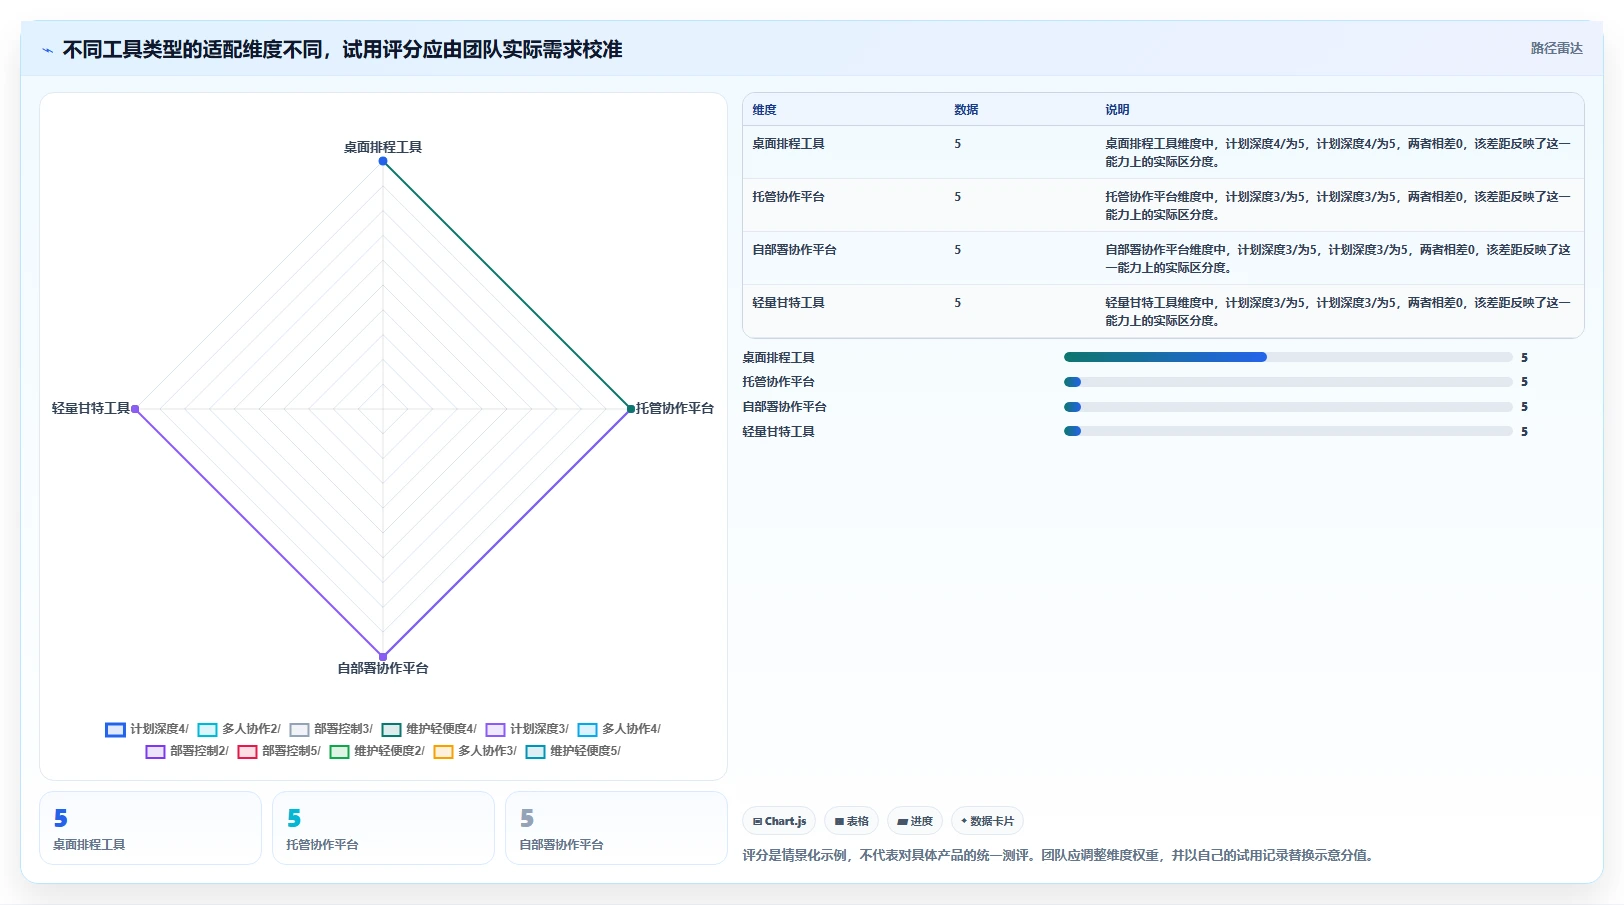Click the small icon left of the page title
Viewport: 1624px width, 905px height.
pyautogui.click(x=47, y=50)
